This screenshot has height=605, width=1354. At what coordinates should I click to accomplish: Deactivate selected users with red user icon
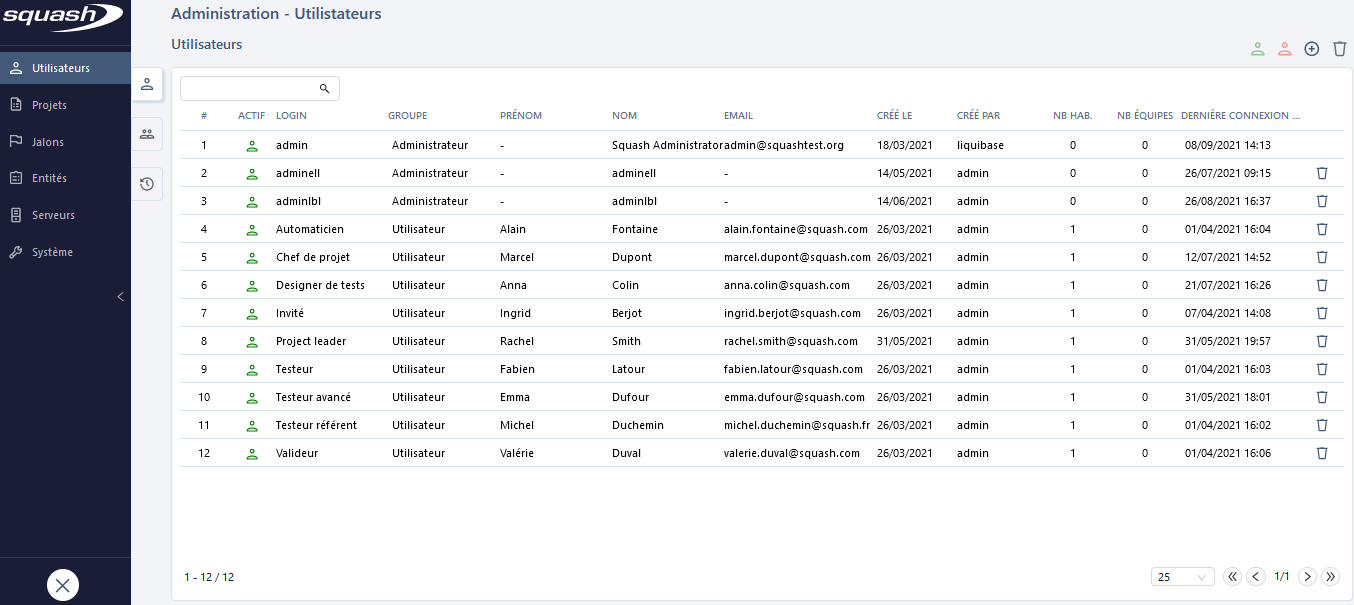1285,47
